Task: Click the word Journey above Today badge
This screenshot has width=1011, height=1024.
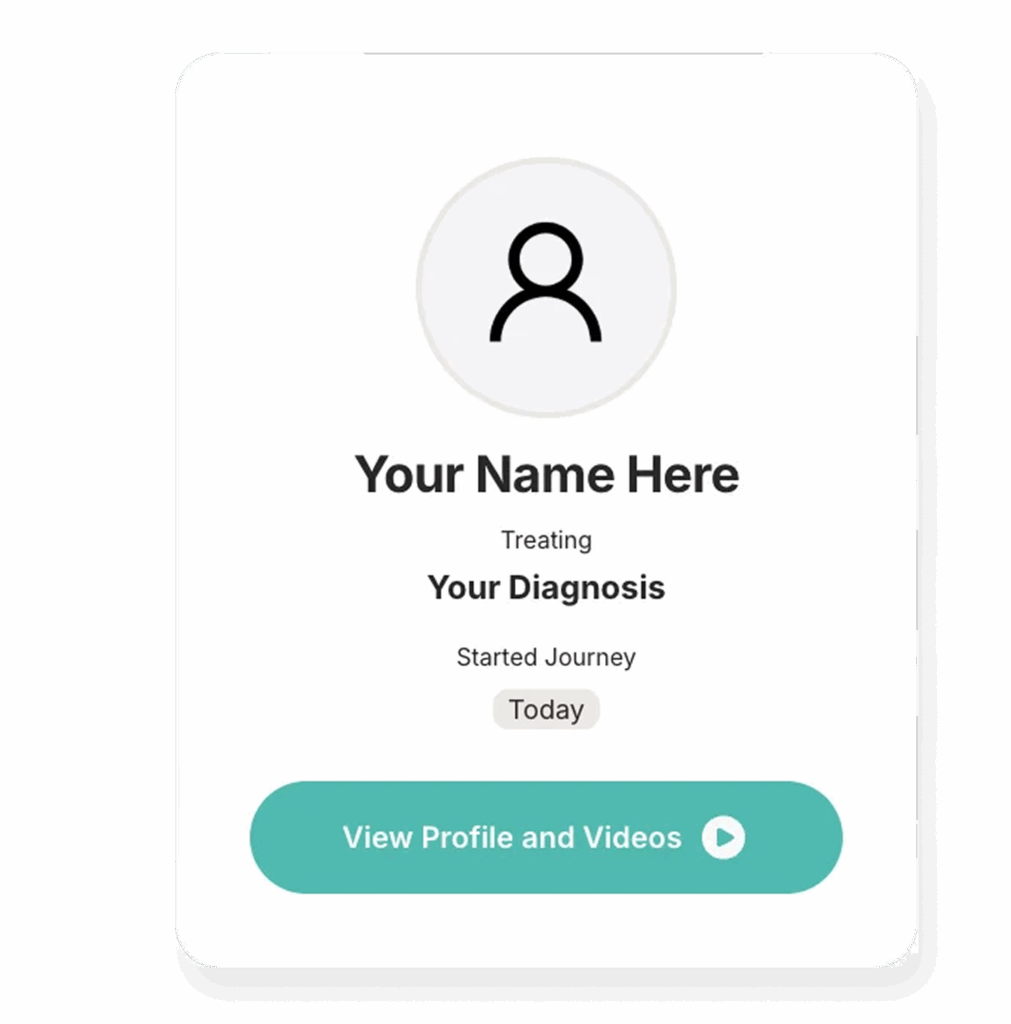Action: [590, 657]
